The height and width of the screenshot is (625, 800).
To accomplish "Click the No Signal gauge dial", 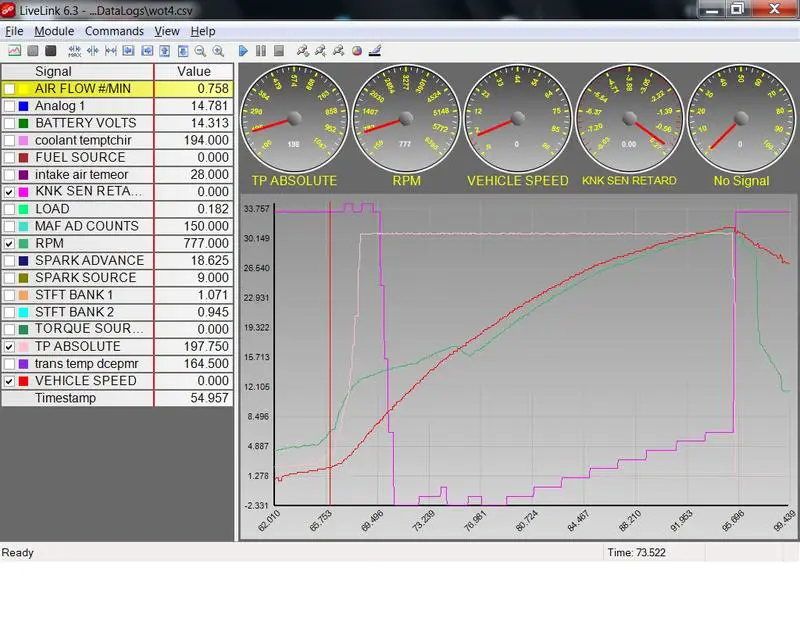I will point(741,119).
